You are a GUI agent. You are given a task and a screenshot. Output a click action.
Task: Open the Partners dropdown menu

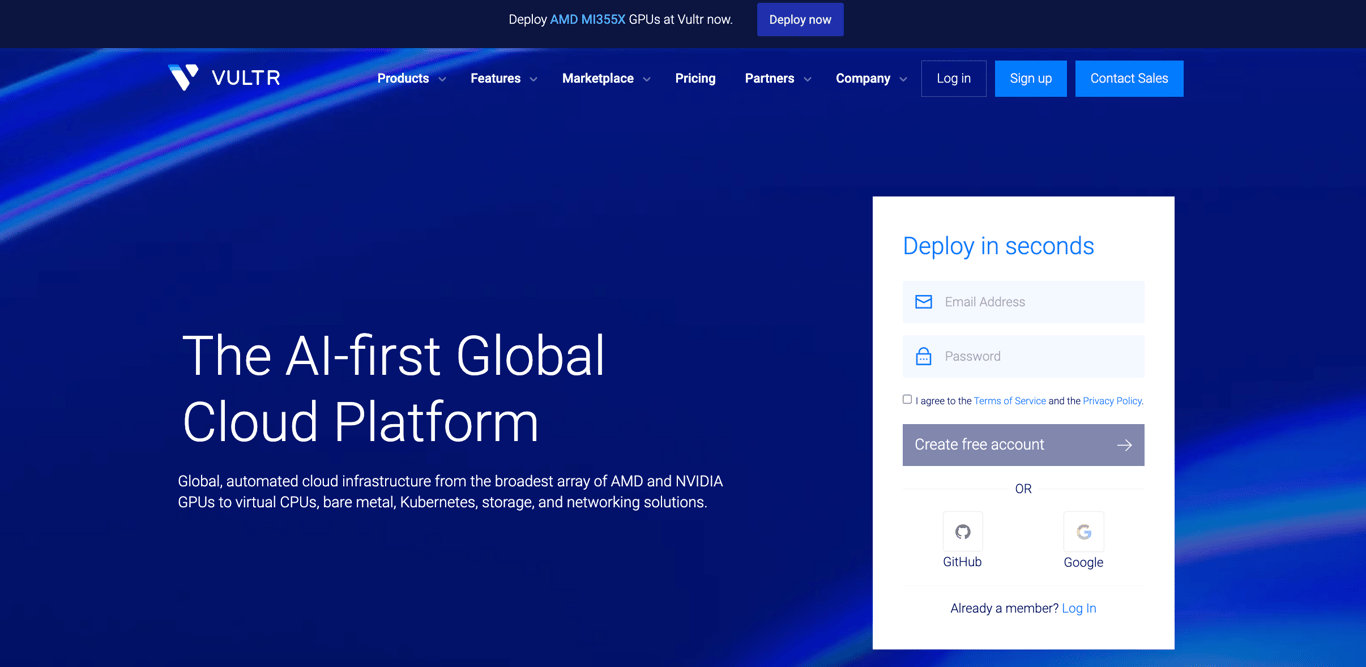[778, 78]
